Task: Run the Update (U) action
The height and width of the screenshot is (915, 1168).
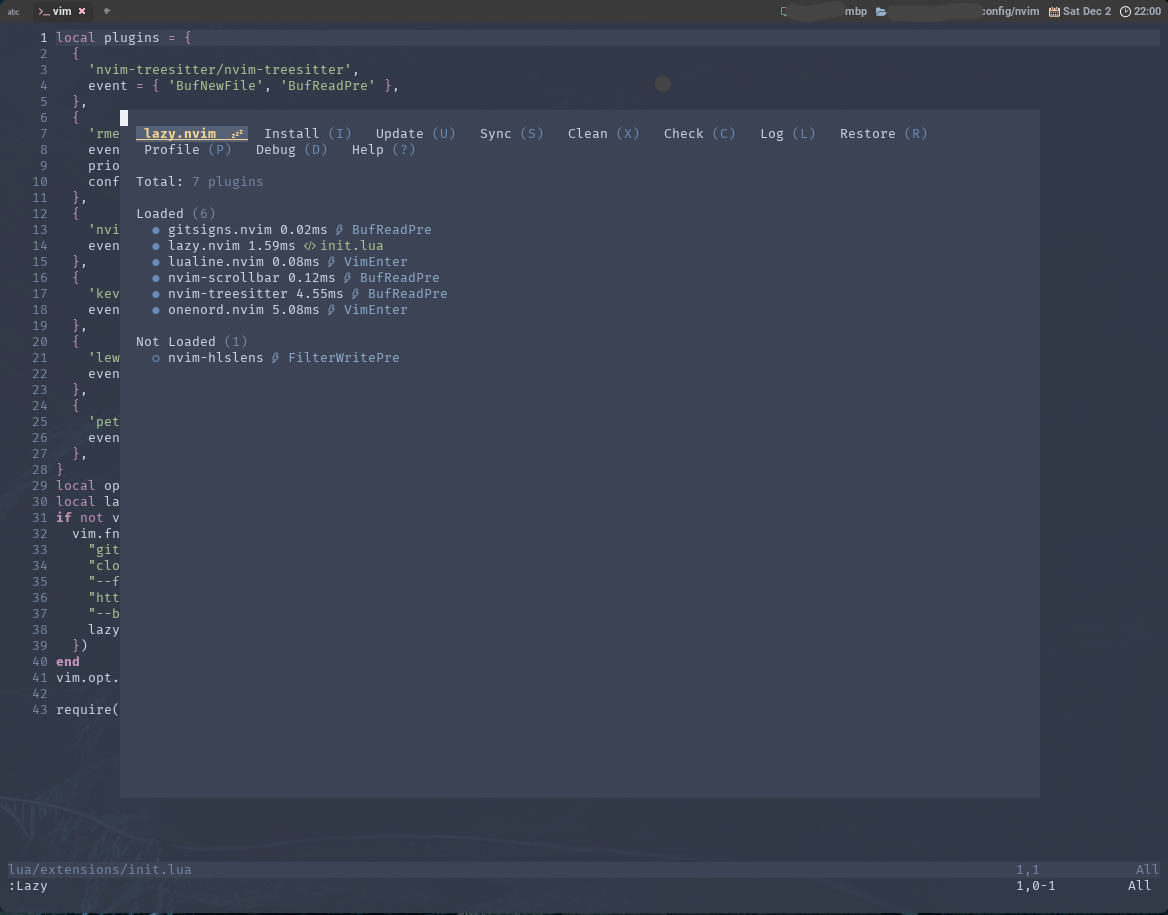Action: tap(415, 133)
